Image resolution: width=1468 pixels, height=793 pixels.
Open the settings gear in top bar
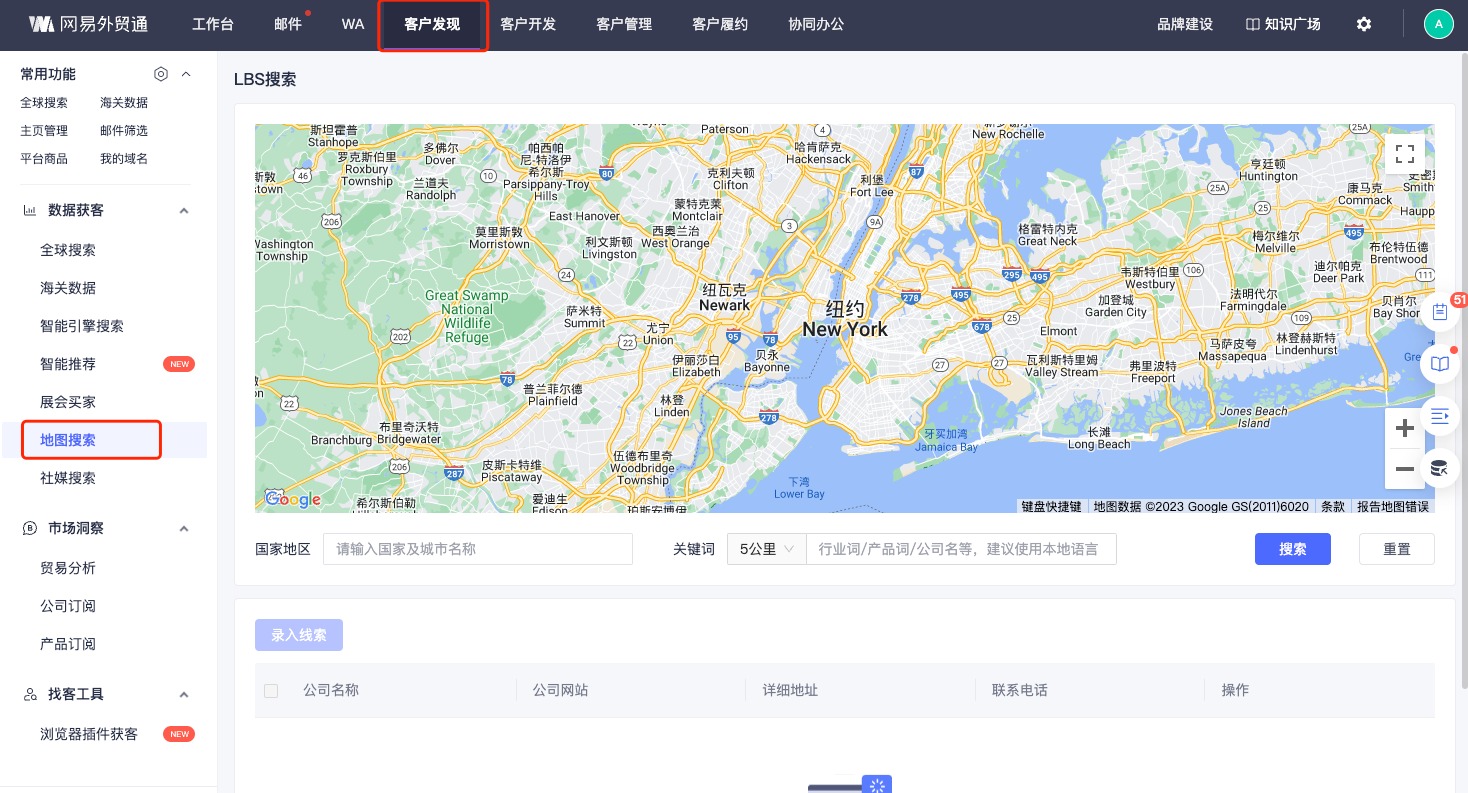(x=1364, y=24)
